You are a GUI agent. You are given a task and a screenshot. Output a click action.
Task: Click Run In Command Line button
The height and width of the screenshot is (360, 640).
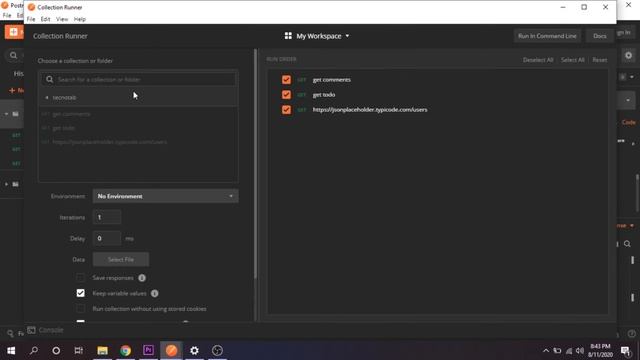(547, 36)
